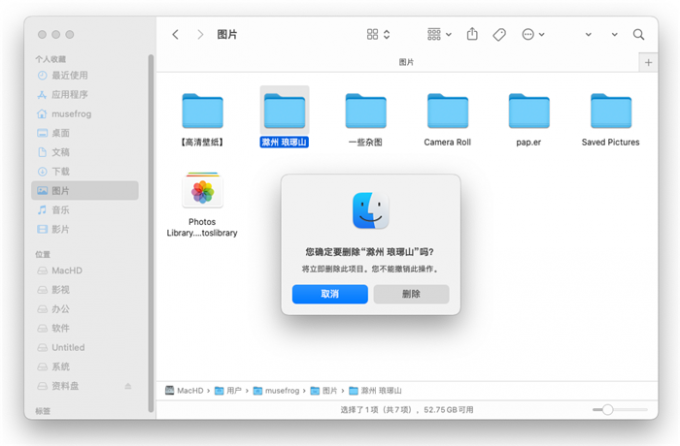
Task: Open 文稿 in sidebar
Action: [x=85, y=152]
